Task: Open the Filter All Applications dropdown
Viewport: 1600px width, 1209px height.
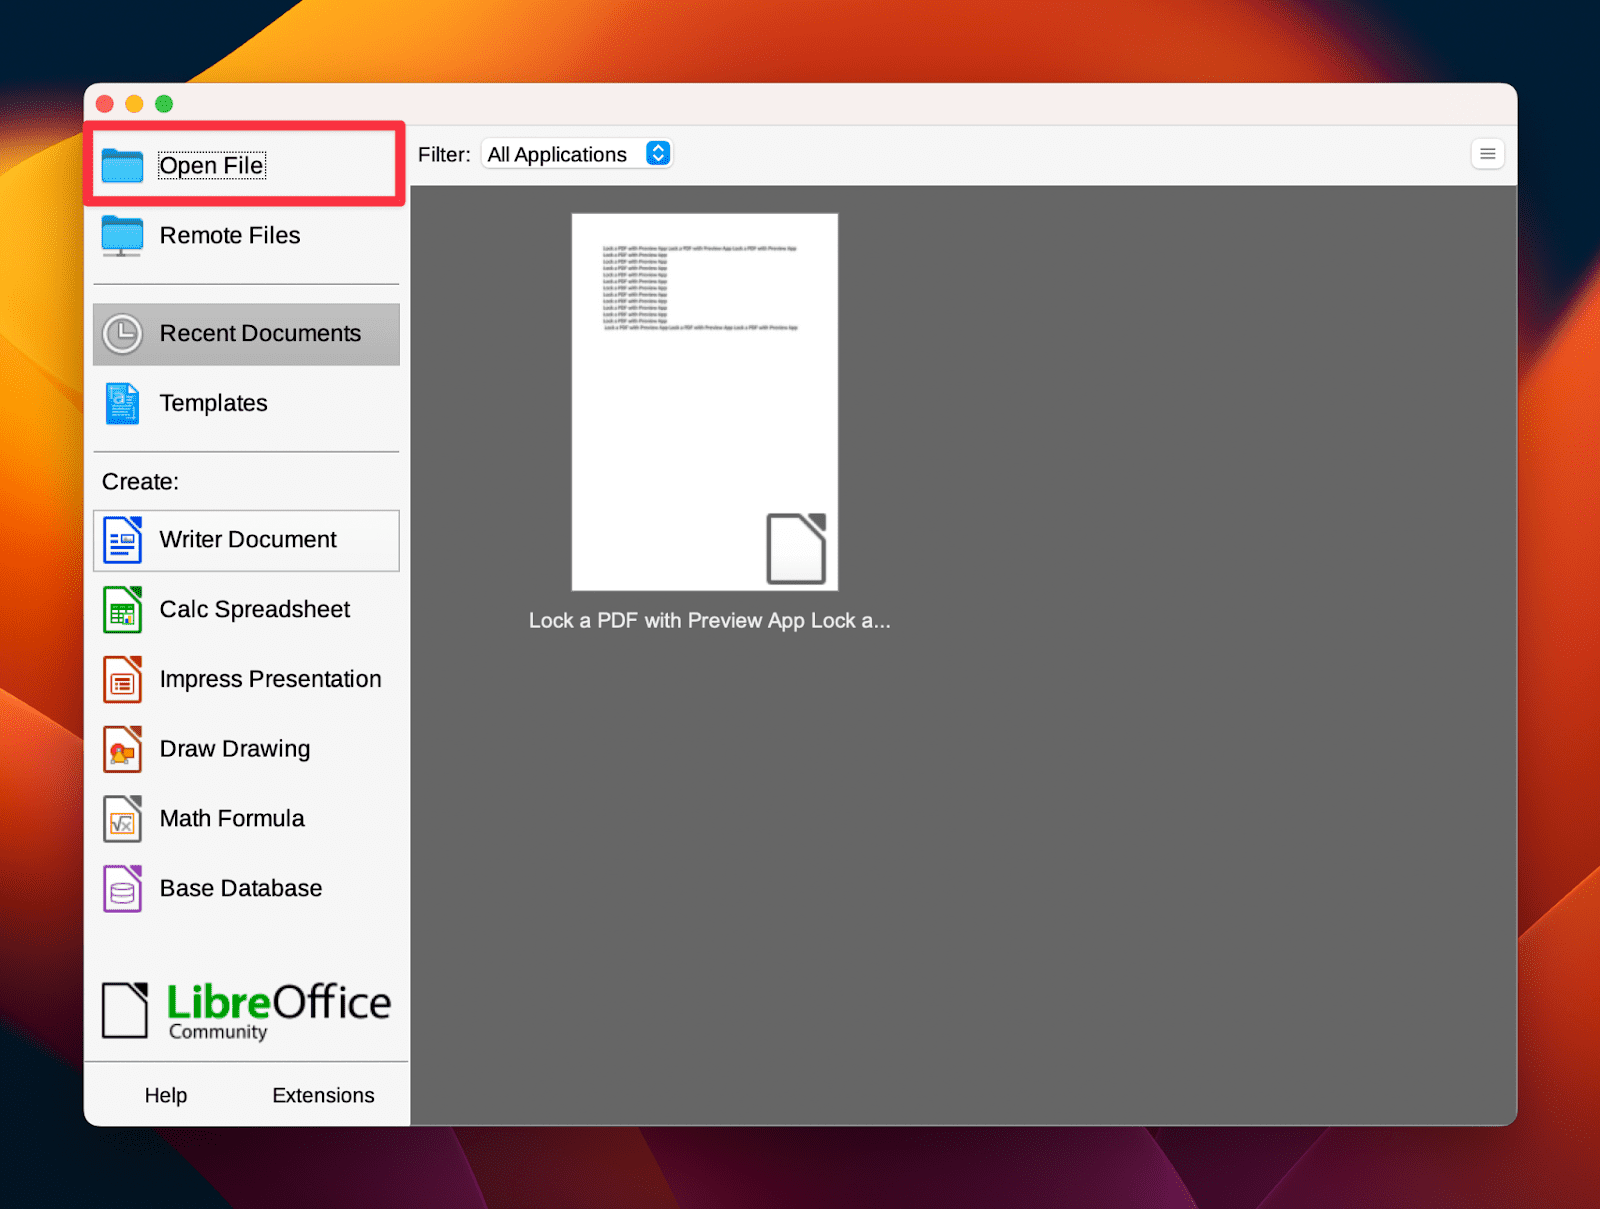Action: coord(577,154)
